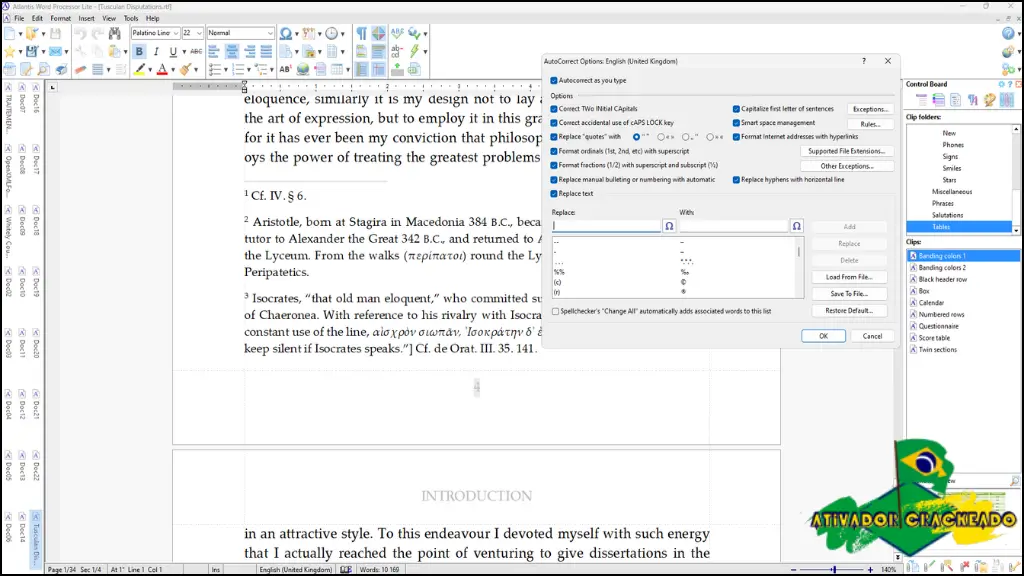The image size is (1024, 576).
Task: Apply Underline formatting
Action: 172,51
